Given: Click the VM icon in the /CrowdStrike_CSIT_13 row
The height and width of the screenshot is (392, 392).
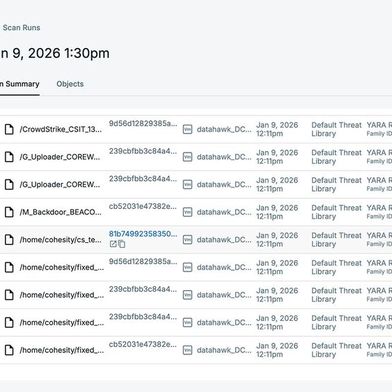Looking at the screenshot, I should tap(188, 129).
